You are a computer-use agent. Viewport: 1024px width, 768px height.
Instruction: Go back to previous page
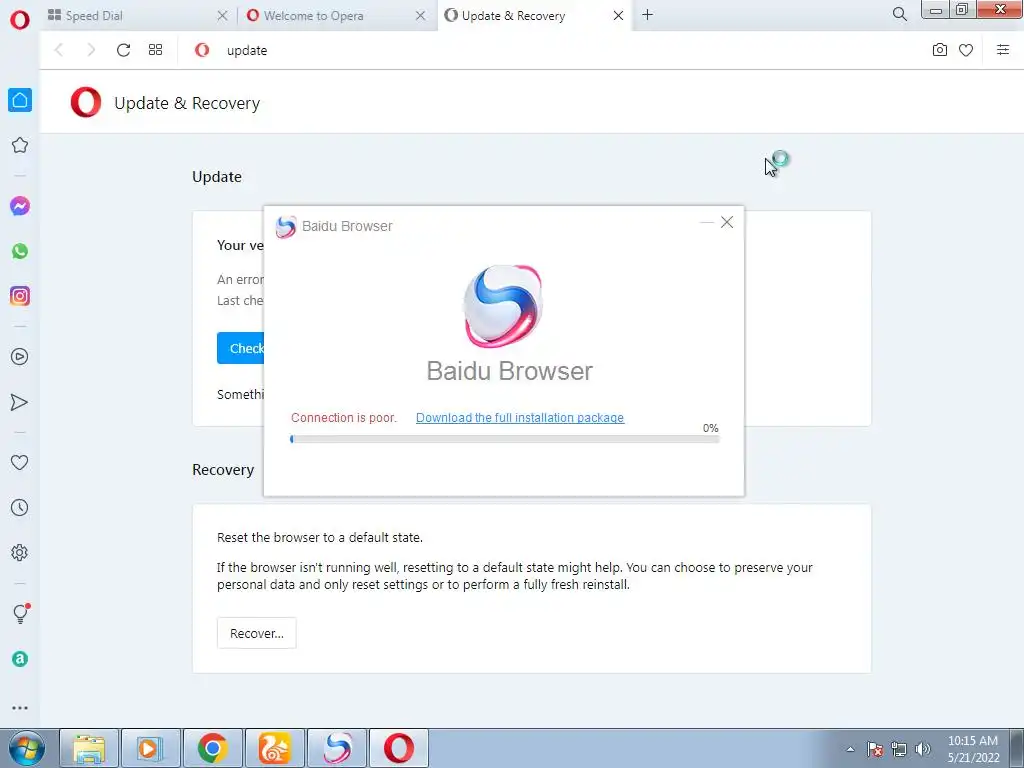point(59,50)
